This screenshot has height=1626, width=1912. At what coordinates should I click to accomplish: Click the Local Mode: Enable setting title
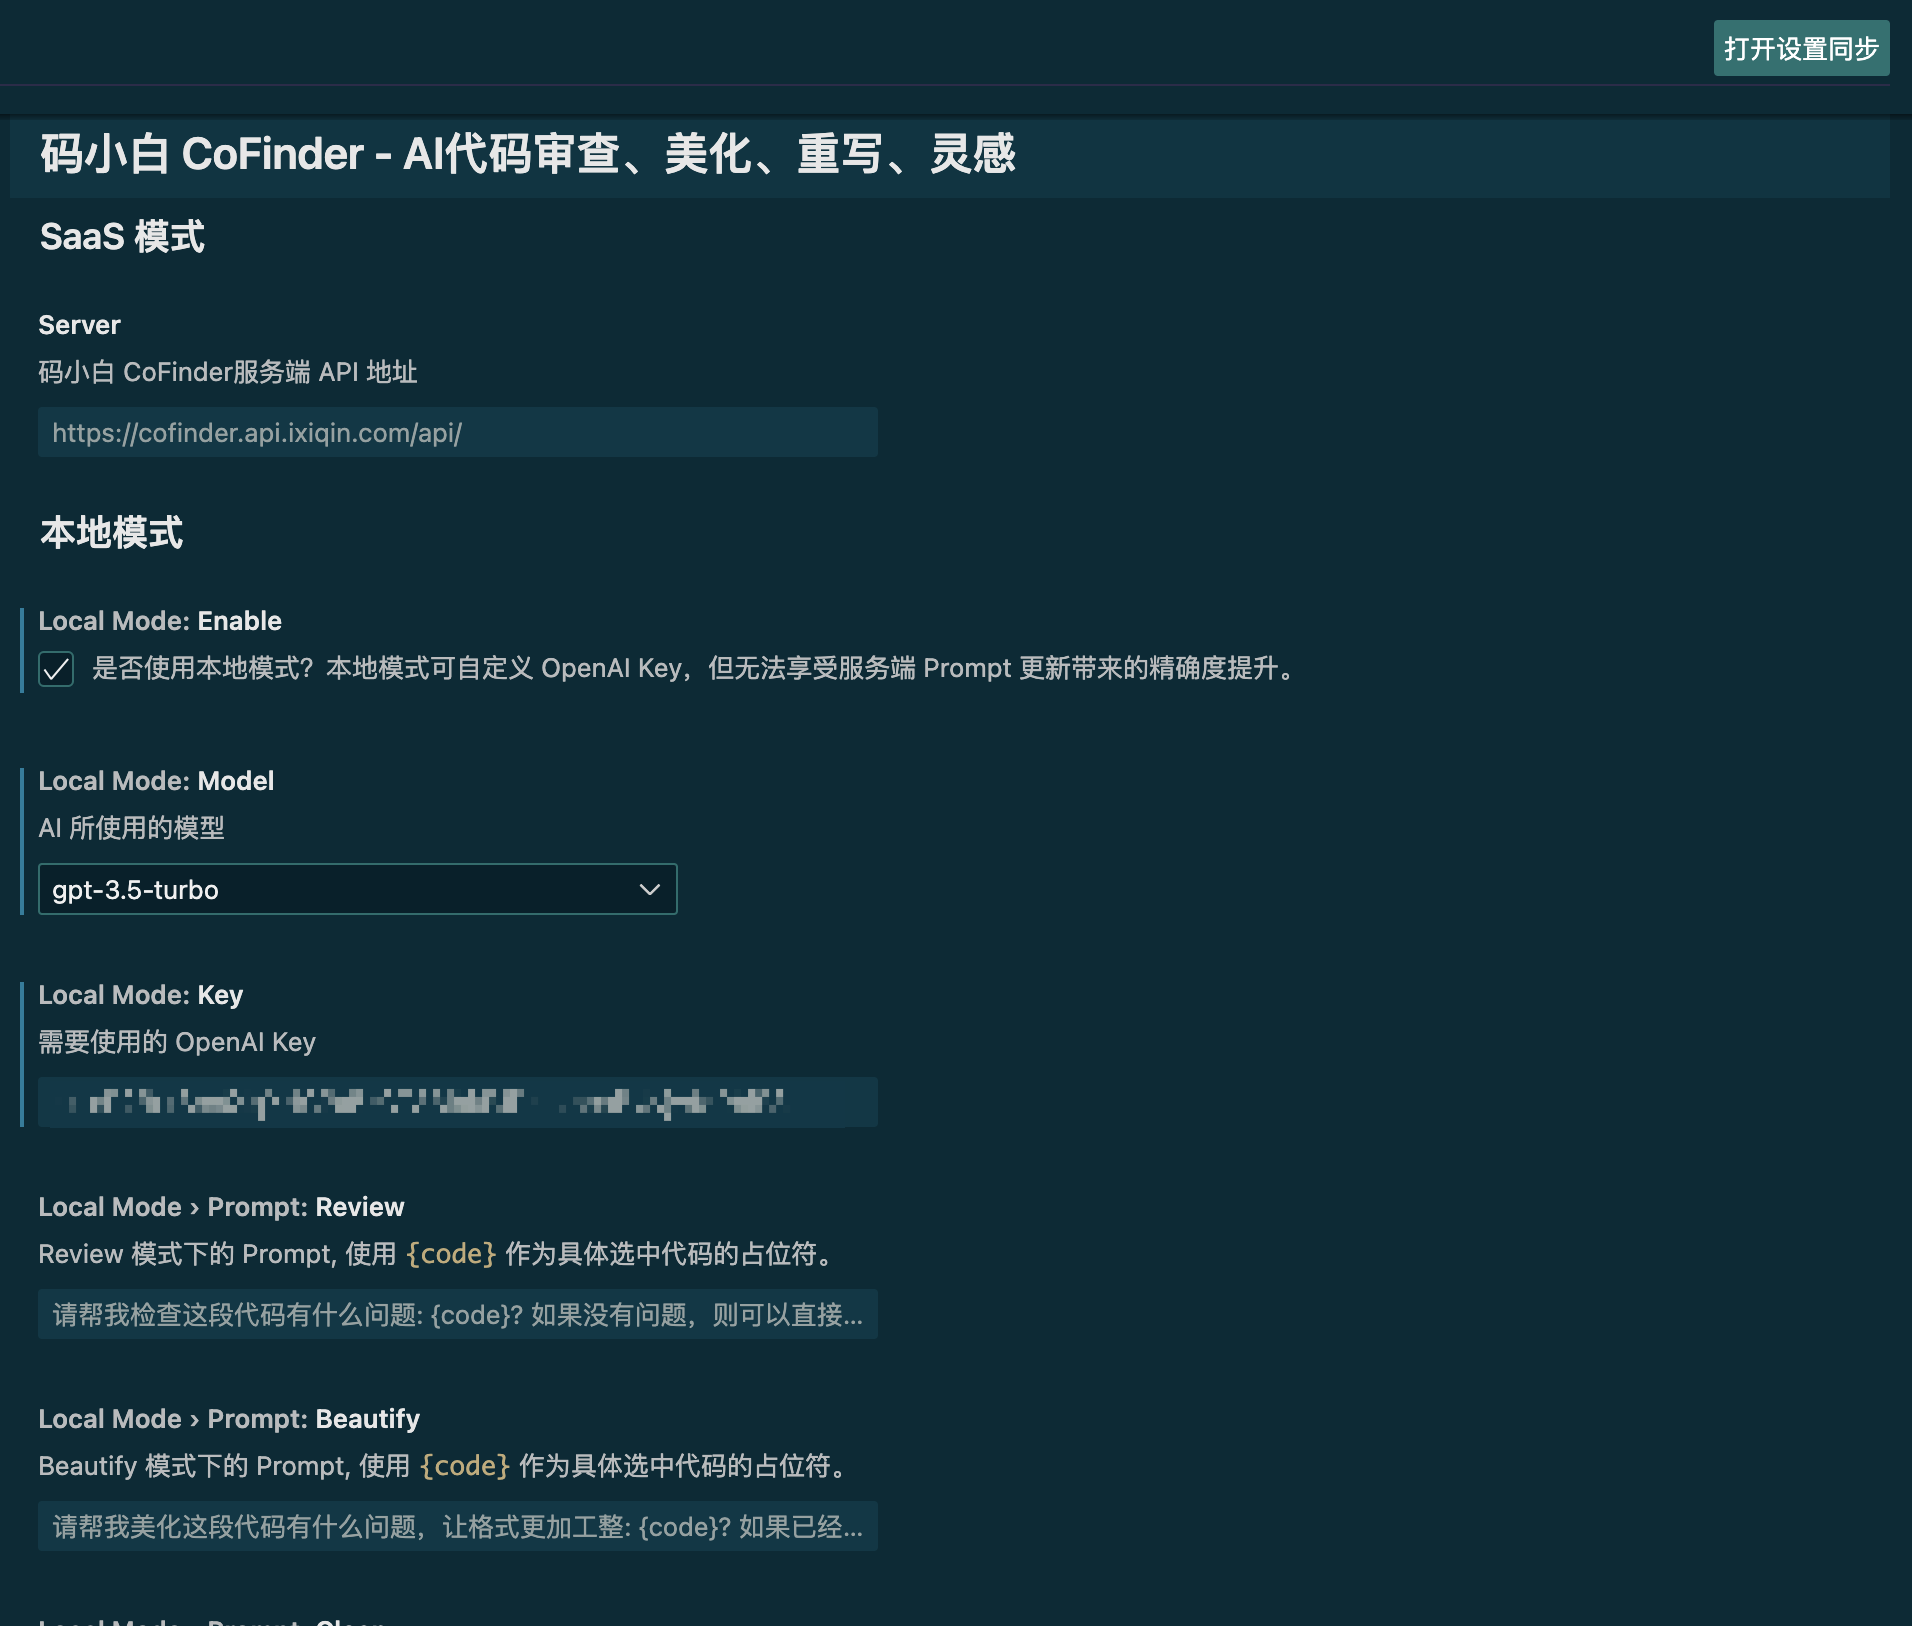click(x=160, y=621)
